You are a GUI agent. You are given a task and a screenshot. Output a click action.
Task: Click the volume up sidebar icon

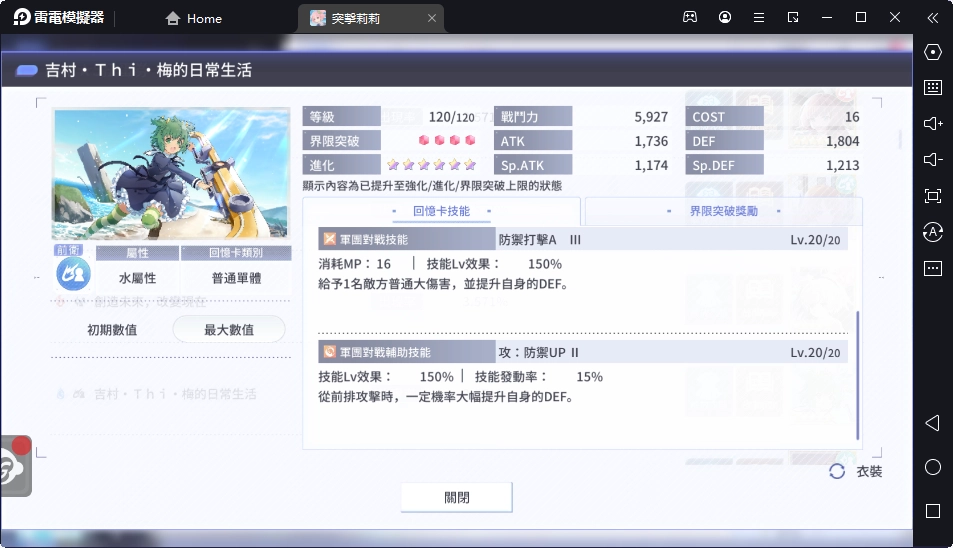(x=932, y=123)
